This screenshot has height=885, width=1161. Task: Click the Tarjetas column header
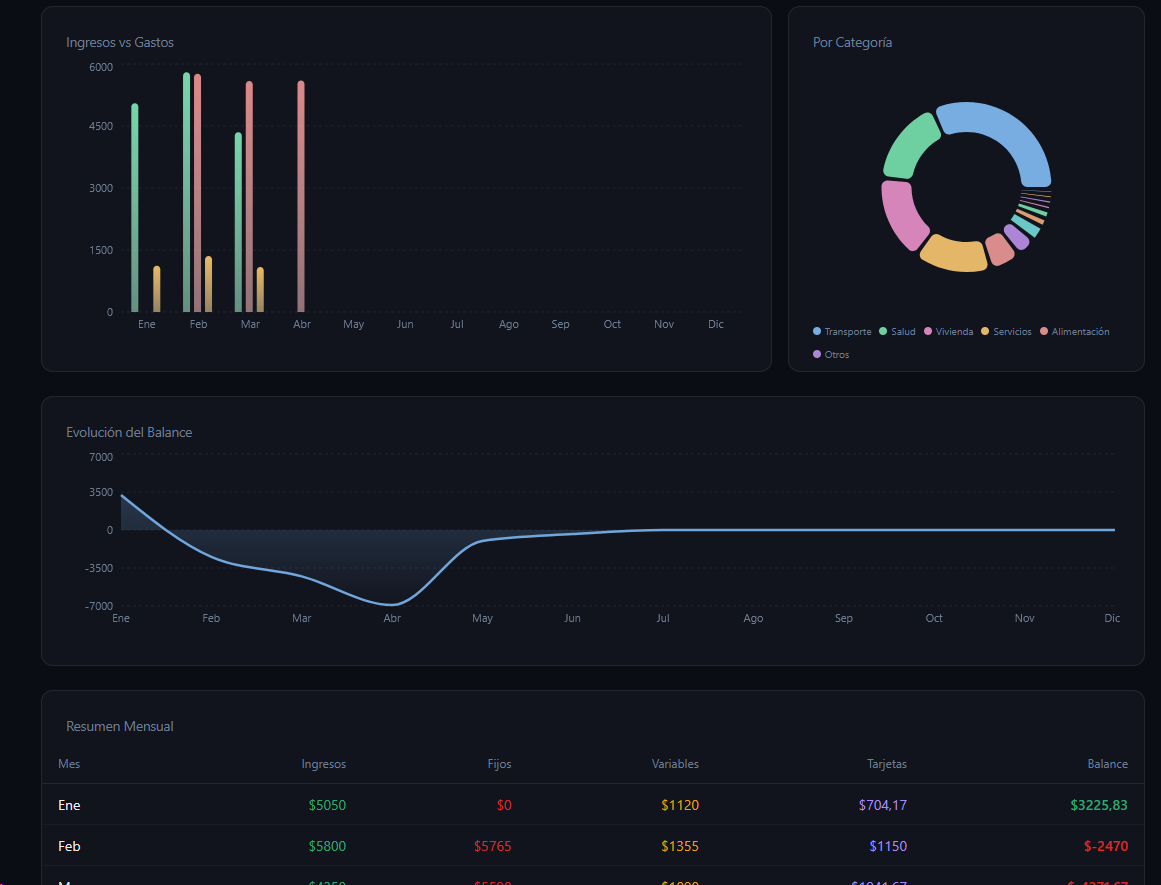887,764
